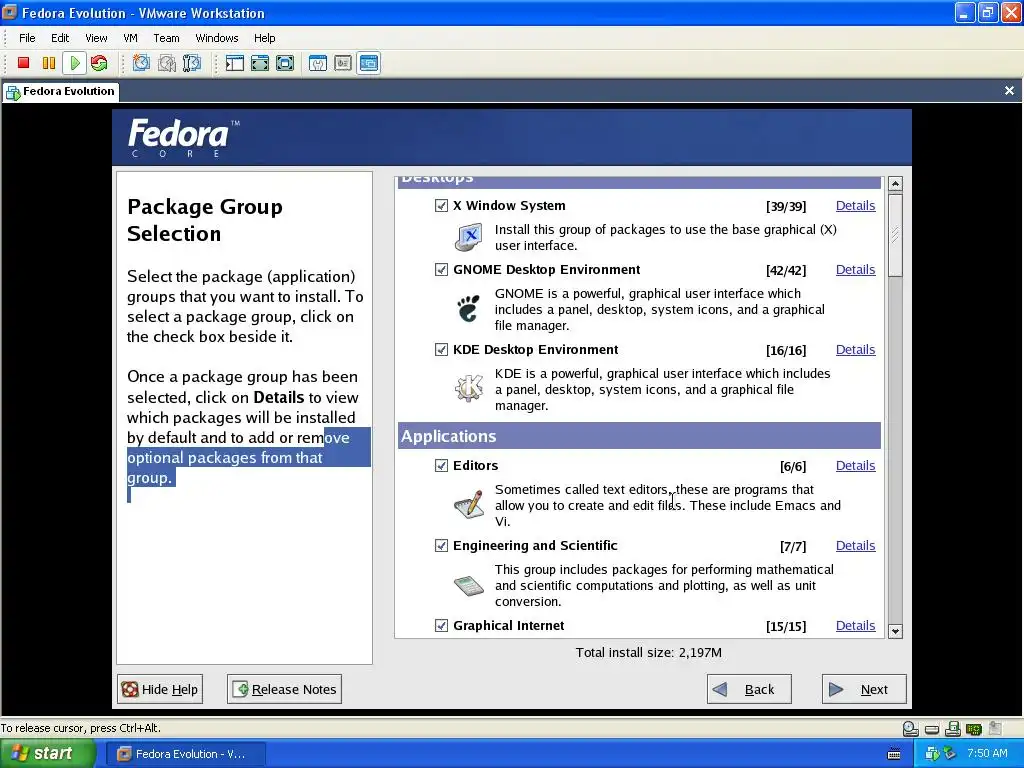
Task: Open snapshot manager wrench-clock icon
Action: [x=192, y=63]
